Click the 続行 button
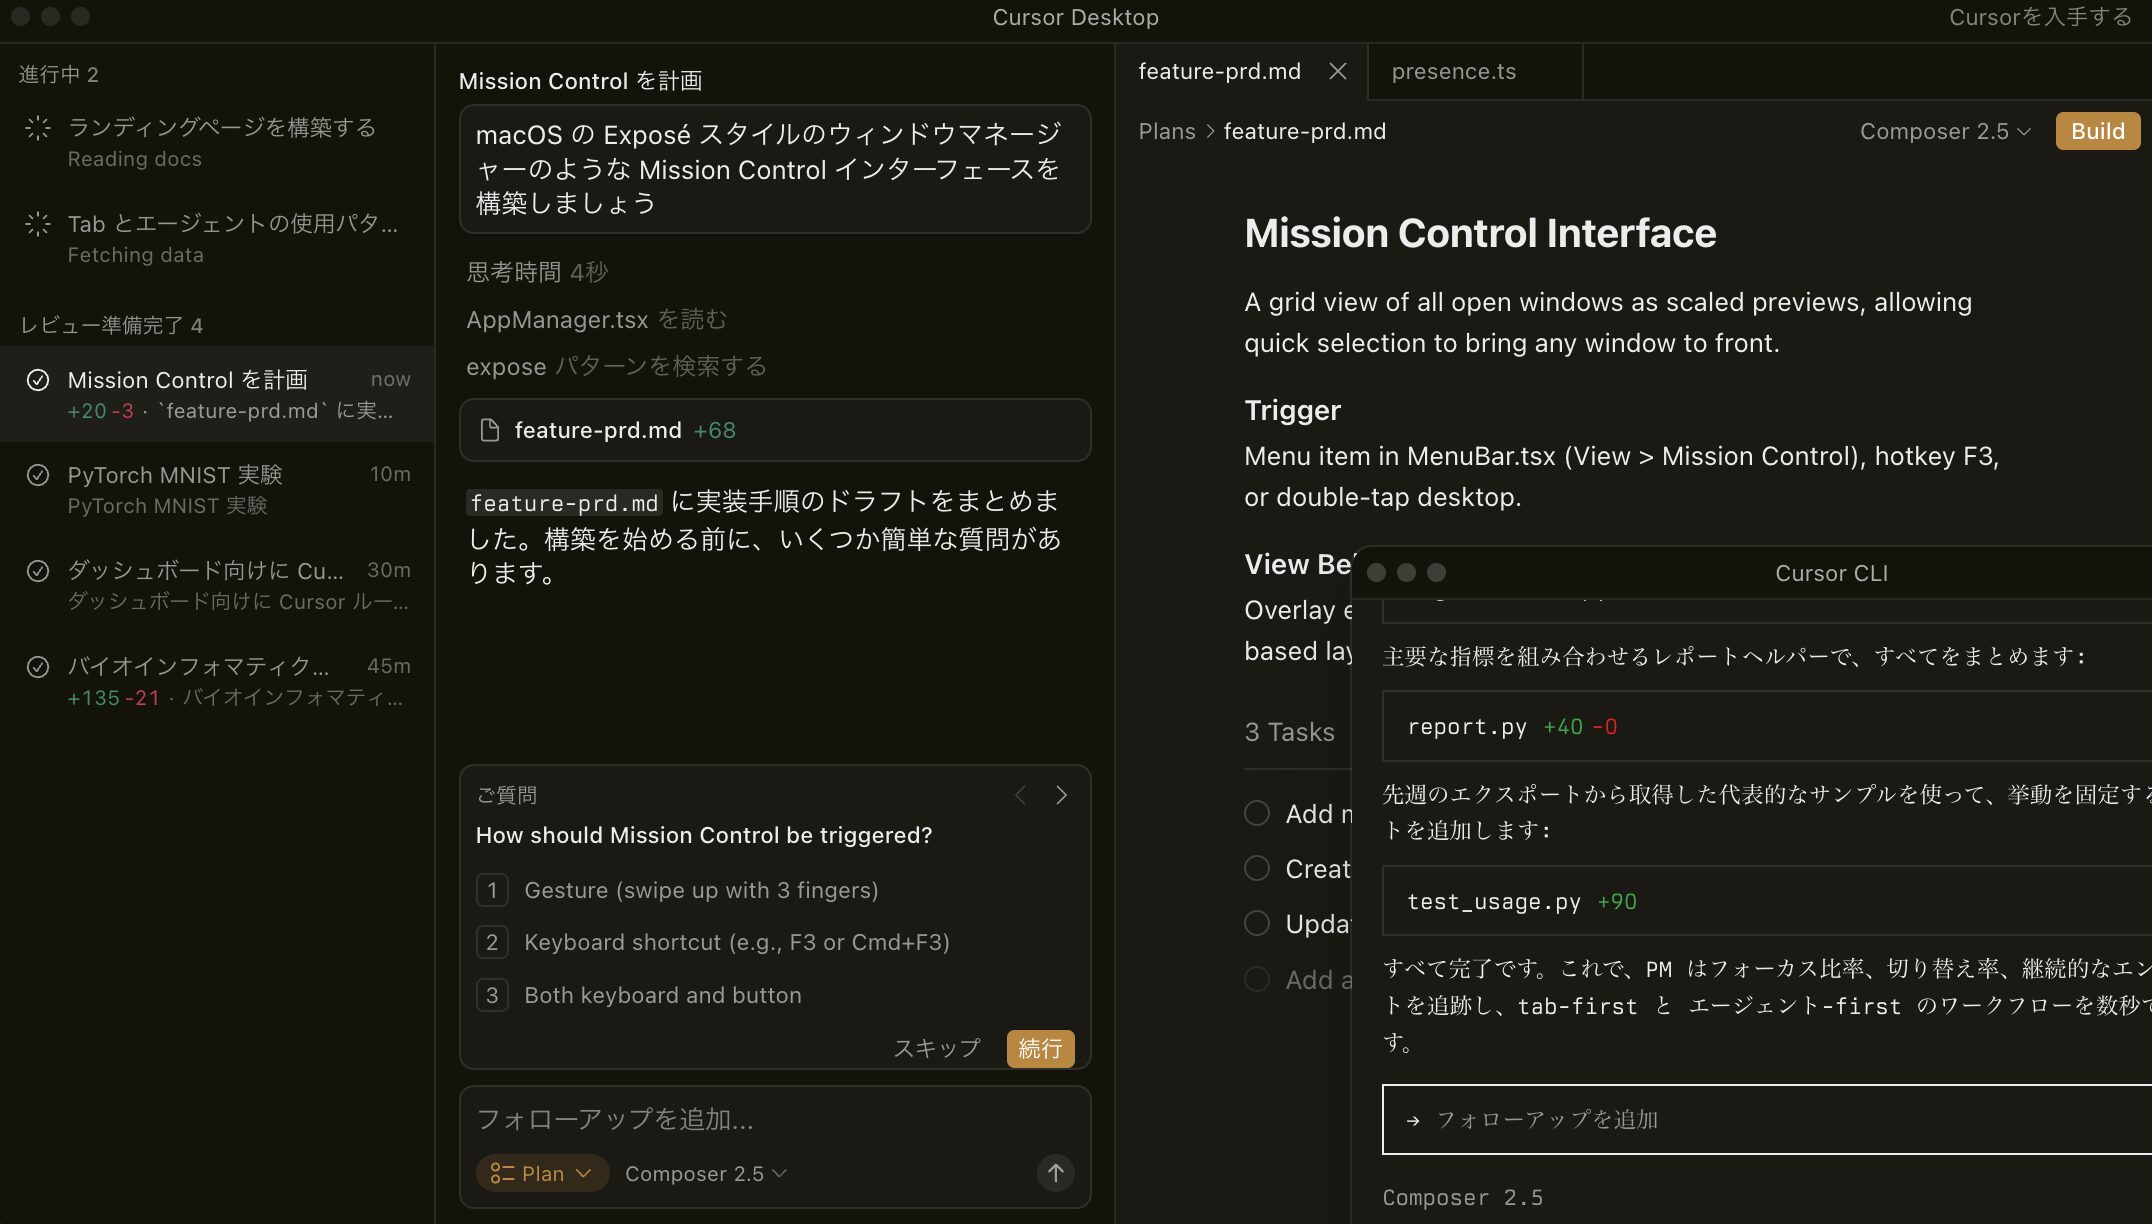 1040,1048
